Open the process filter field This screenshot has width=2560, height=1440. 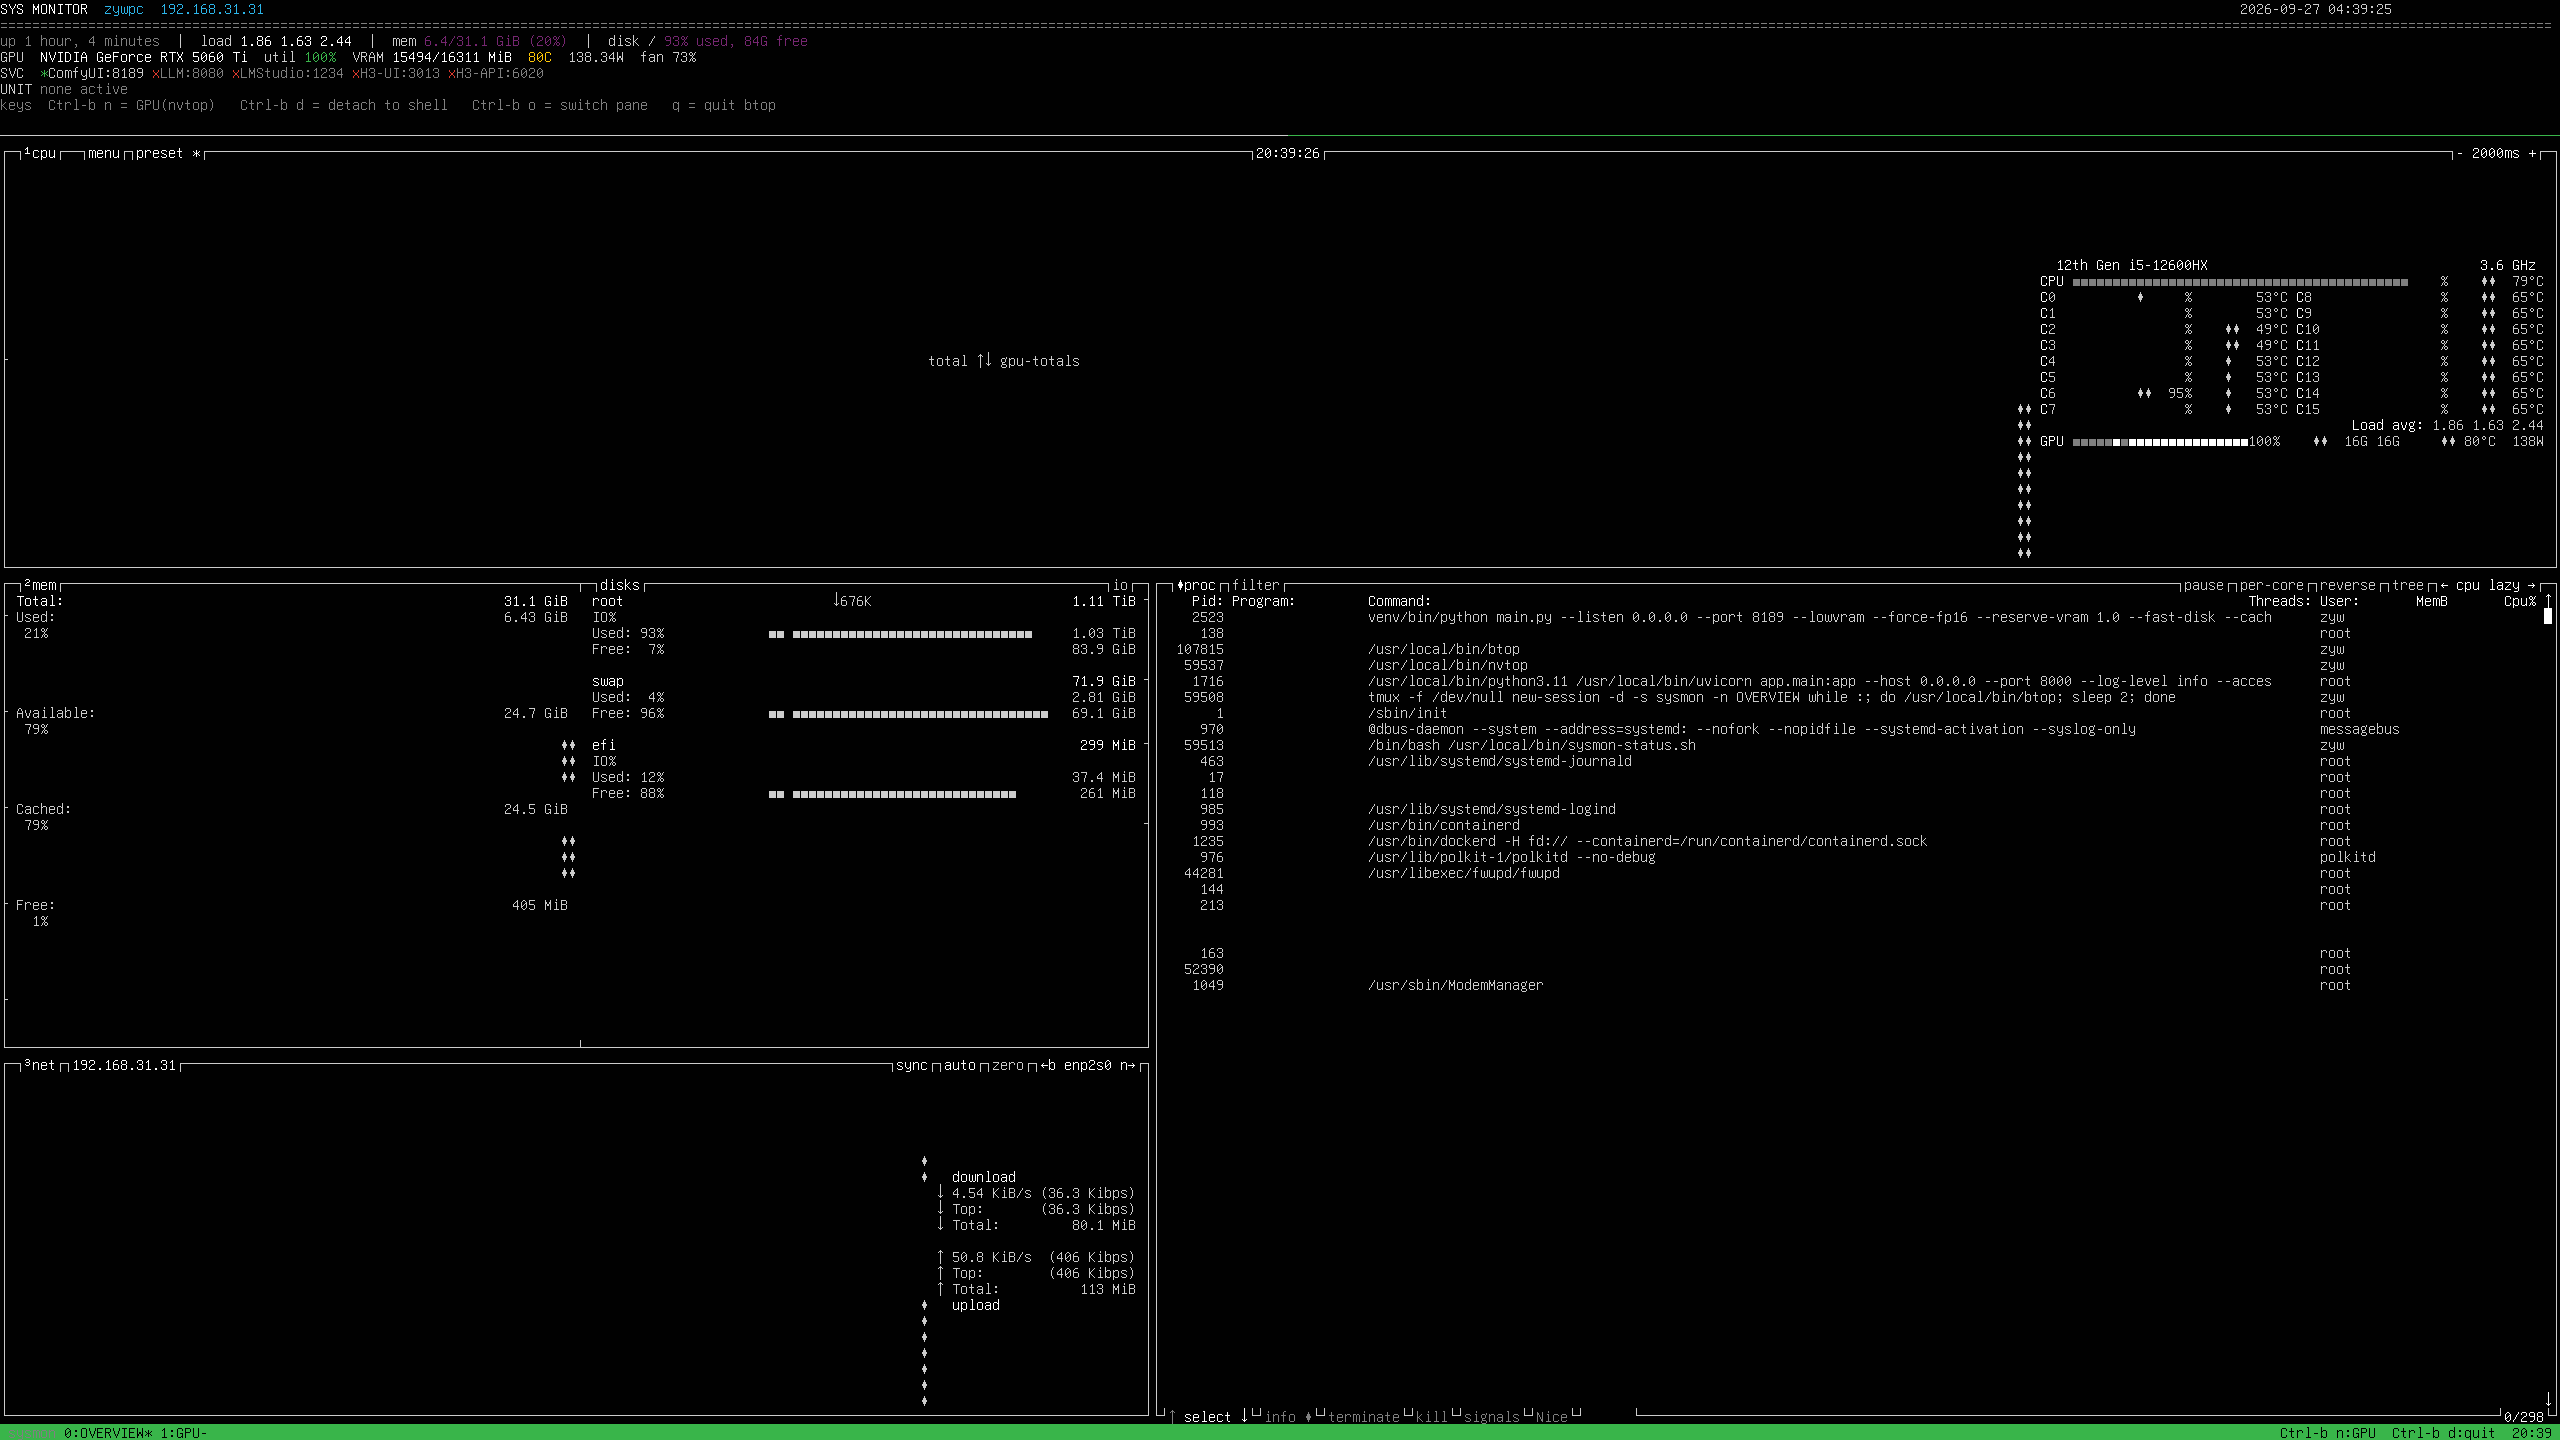pyautogui.click(x=1256, y=585)
